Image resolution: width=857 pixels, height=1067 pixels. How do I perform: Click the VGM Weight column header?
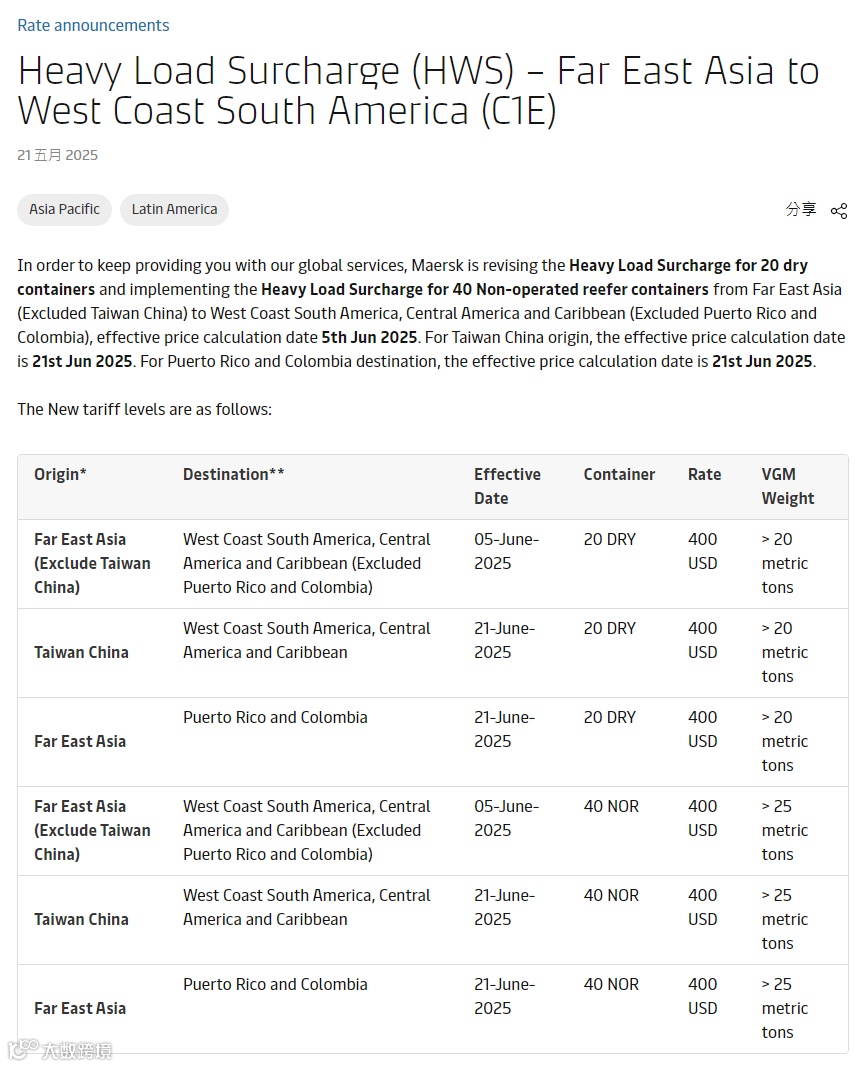point(788,487)
